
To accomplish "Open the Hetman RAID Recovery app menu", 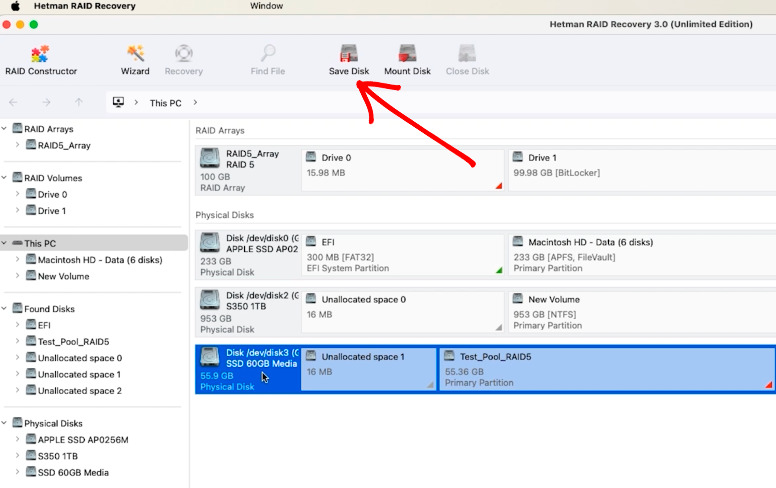I will (x=85, y=6).
